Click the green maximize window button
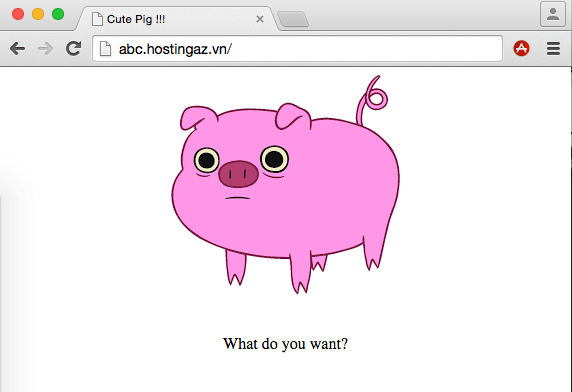The height and width of the screenshot is (392, 572). (58, 14)
